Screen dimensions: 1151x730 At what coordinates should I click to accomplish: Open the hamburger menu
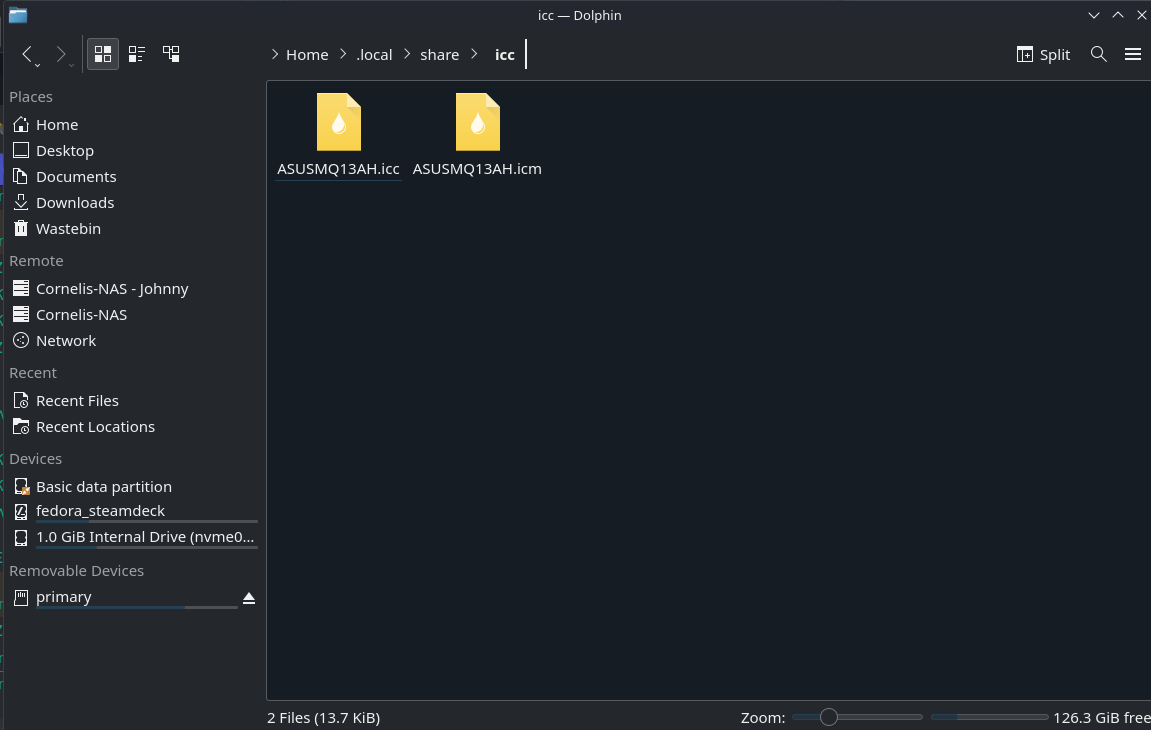tap(1133, 54)
